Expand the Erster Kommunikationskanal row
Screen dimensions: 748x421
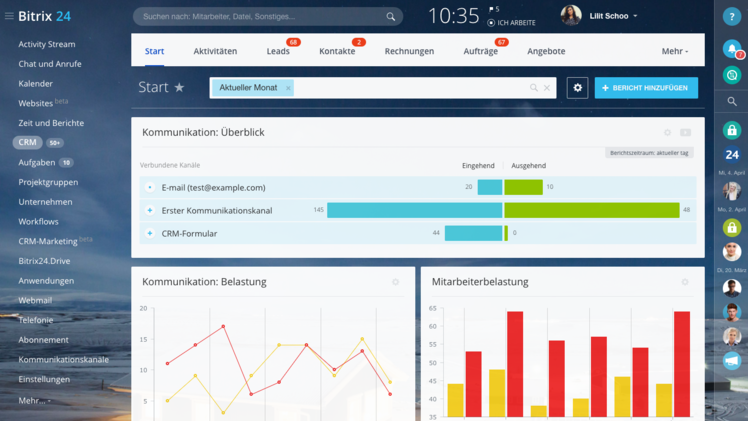(x=150, y=210)
